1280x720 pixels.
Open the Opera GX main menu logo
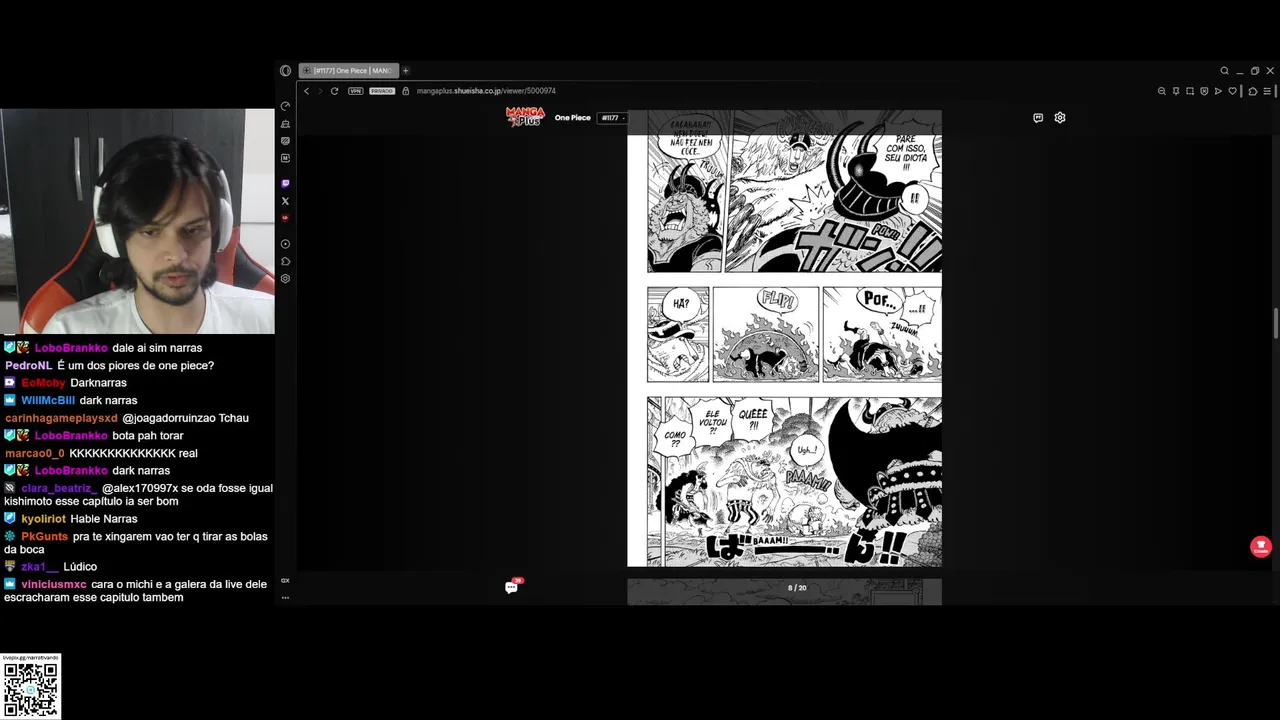click(285, 71)
